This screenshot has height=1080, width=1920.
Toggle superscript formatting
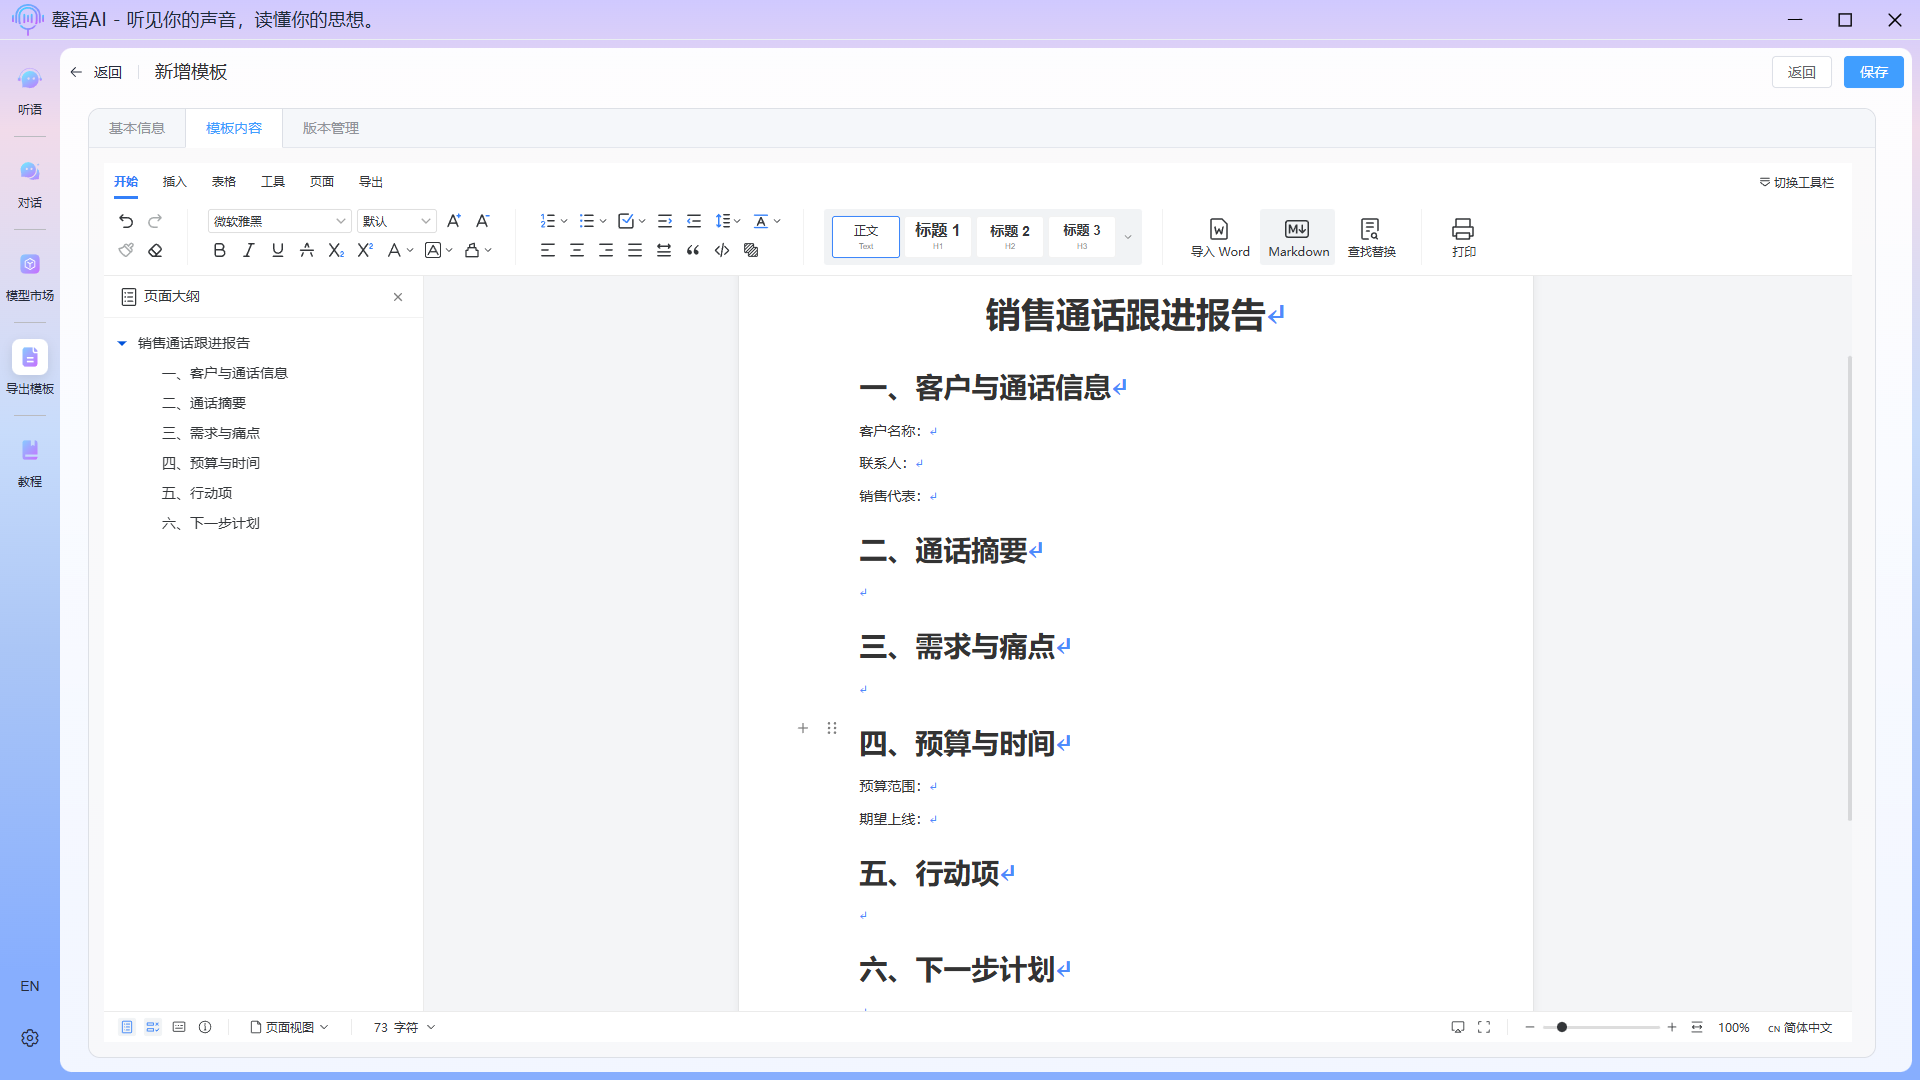(365, 250)
